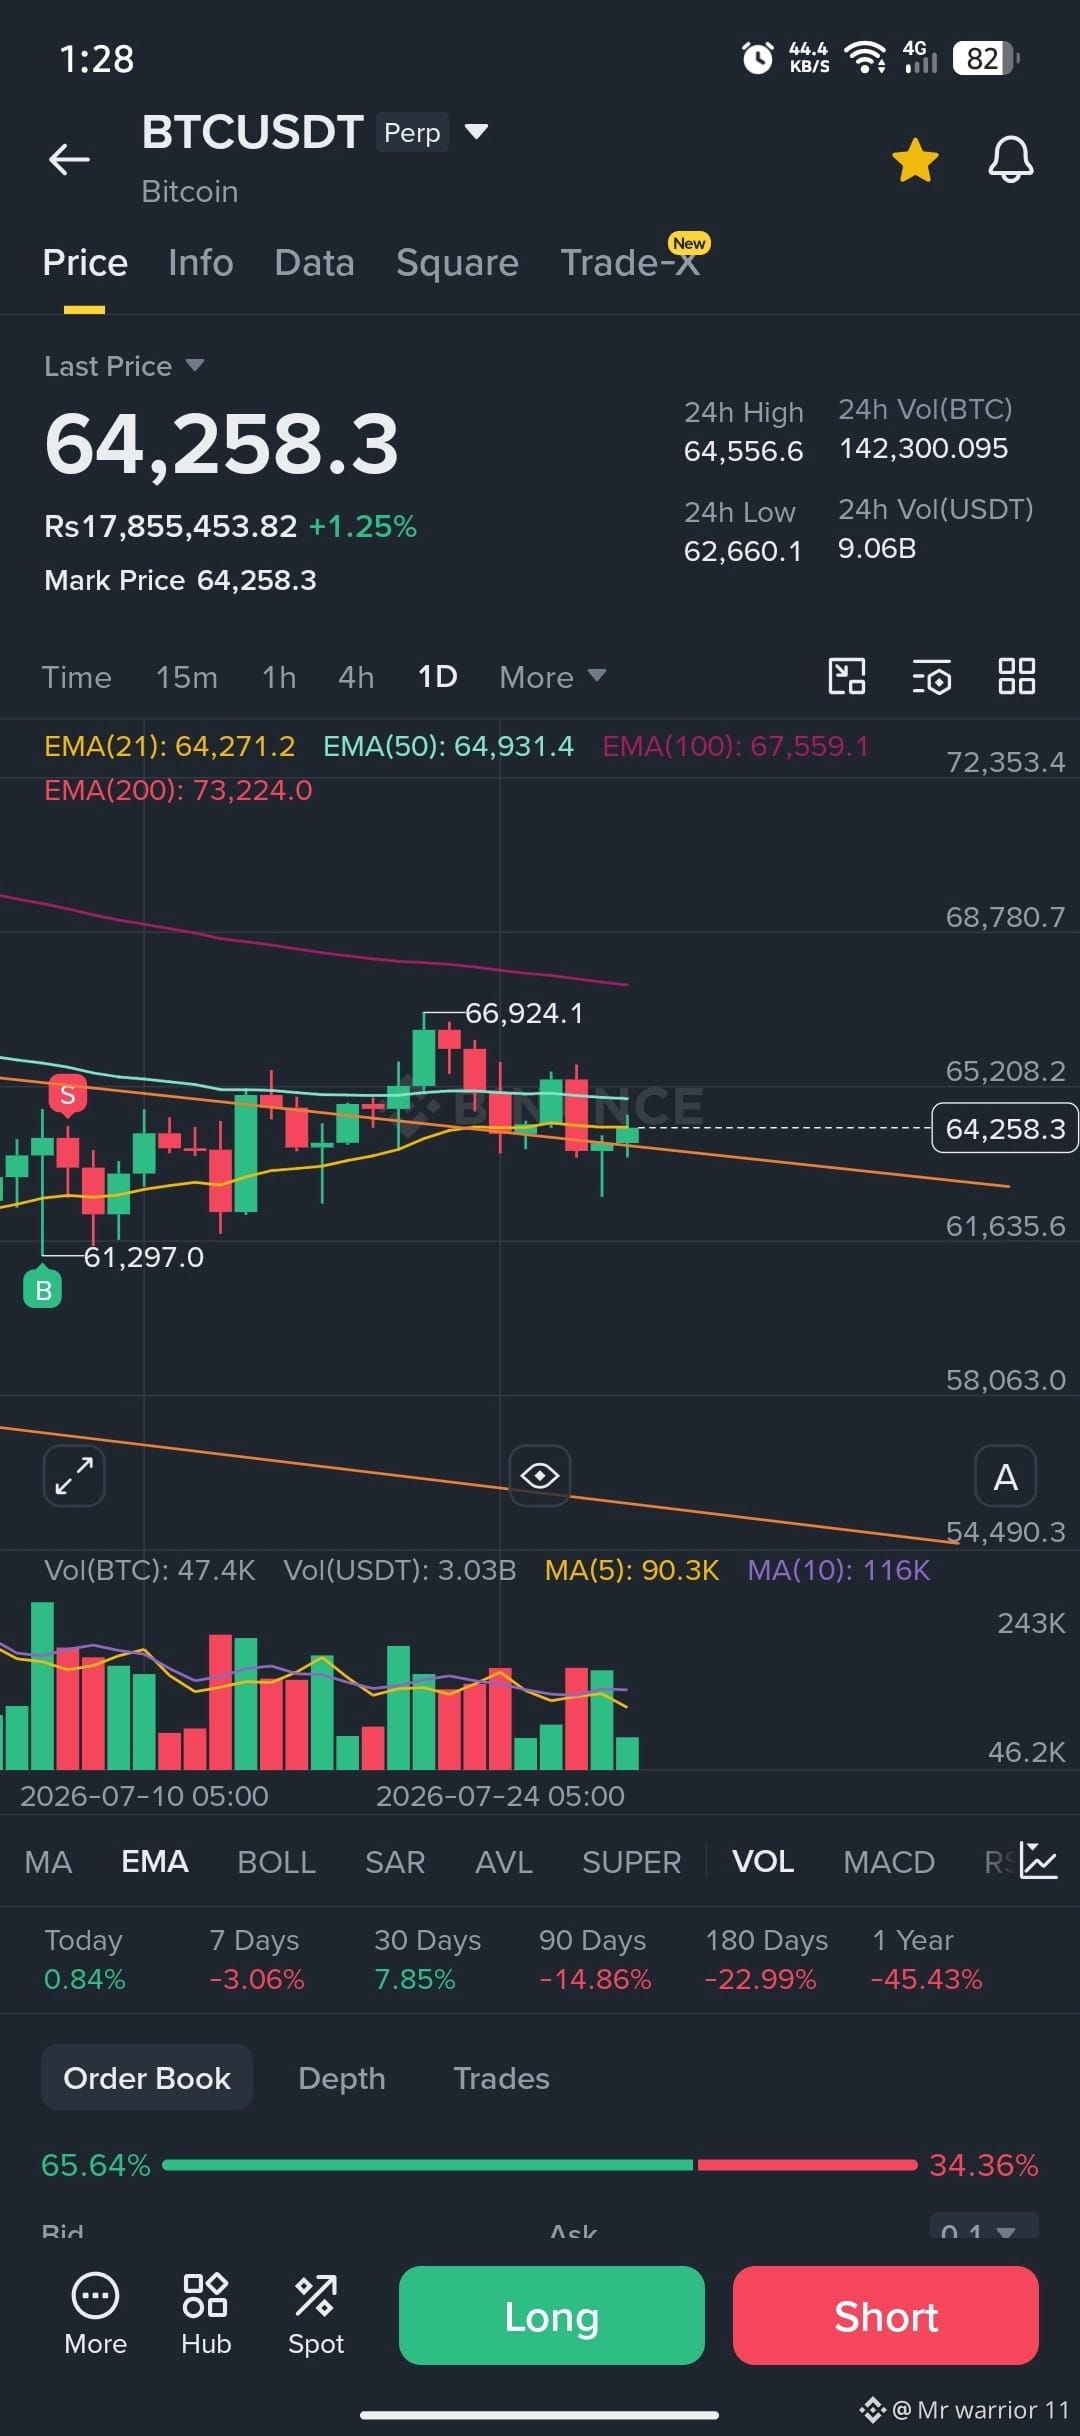
Task: Toggle the A auto-scale button
Action: [x=1006, y=1476]
